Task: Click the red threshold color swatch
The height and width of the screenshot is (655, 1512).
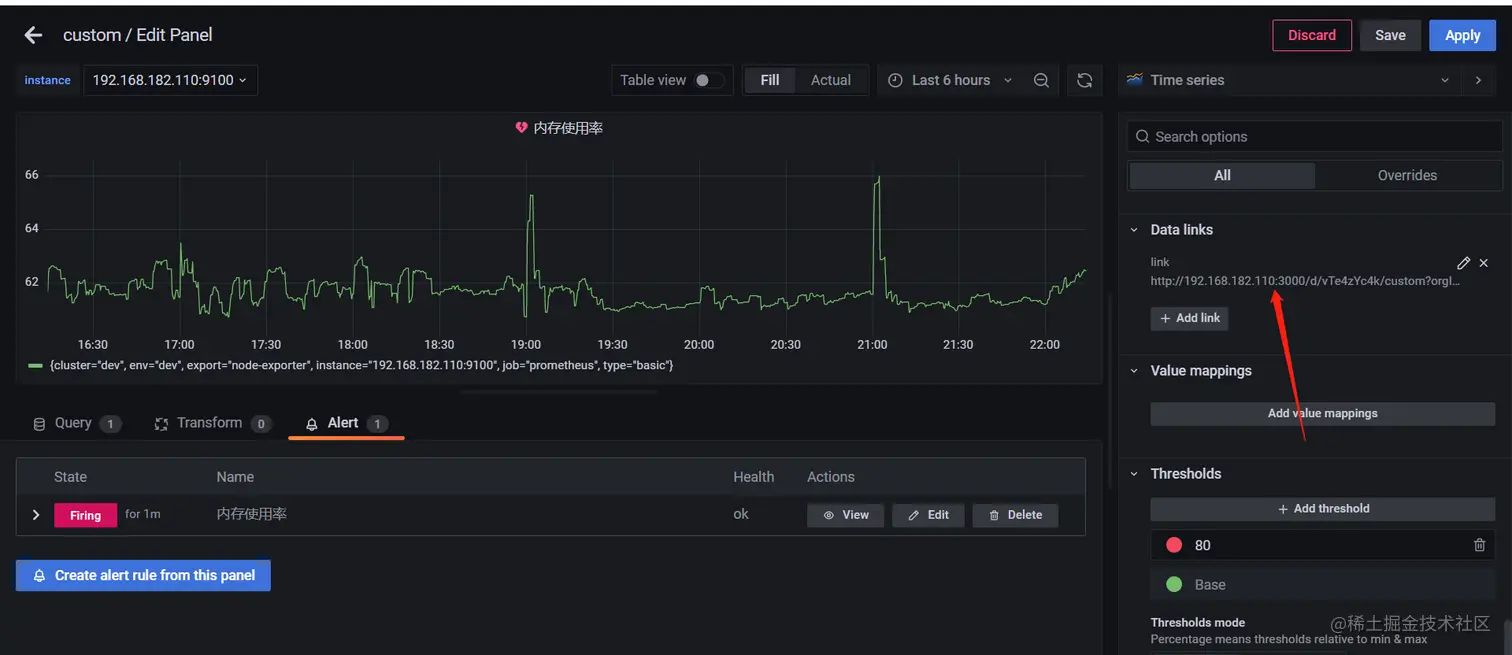Action: point(1173,545)
